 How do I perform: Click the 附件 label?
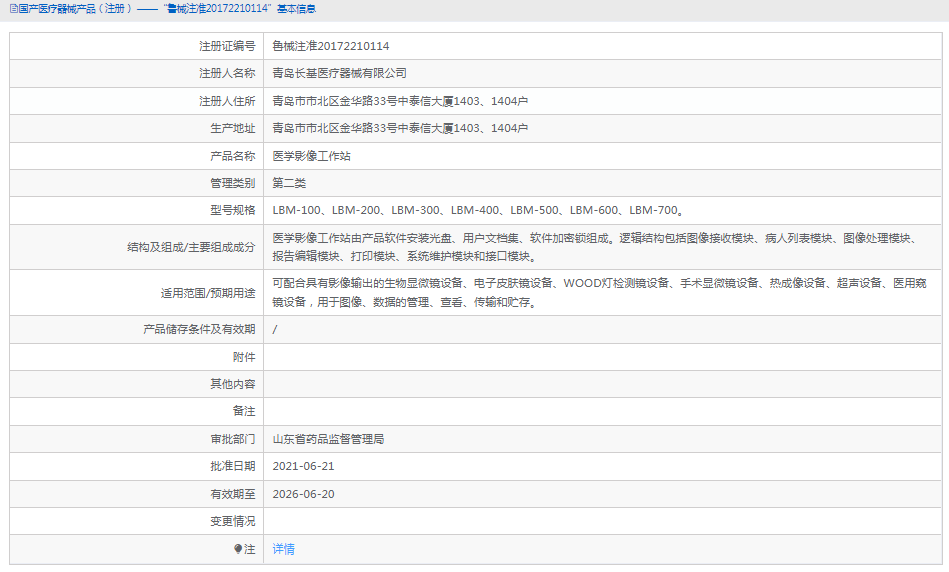tap(244, 357)
